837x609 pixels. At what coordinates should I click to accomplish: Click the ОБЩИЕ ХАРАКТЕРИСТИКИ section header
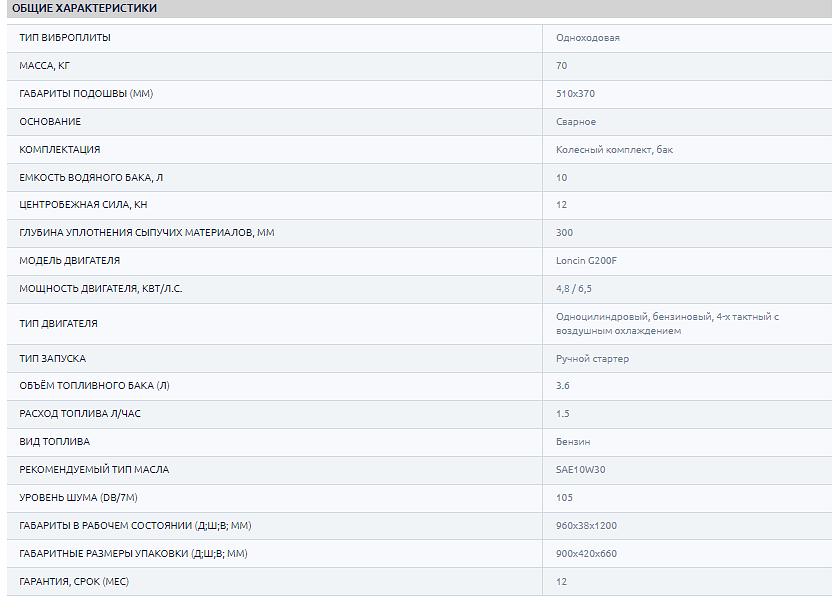pos(84,8)
